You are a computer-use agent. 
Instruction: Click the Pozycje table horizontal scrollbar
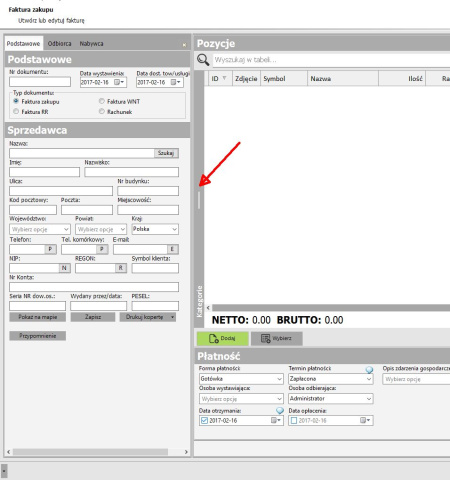pyautogui.click(x=331, y=308)
